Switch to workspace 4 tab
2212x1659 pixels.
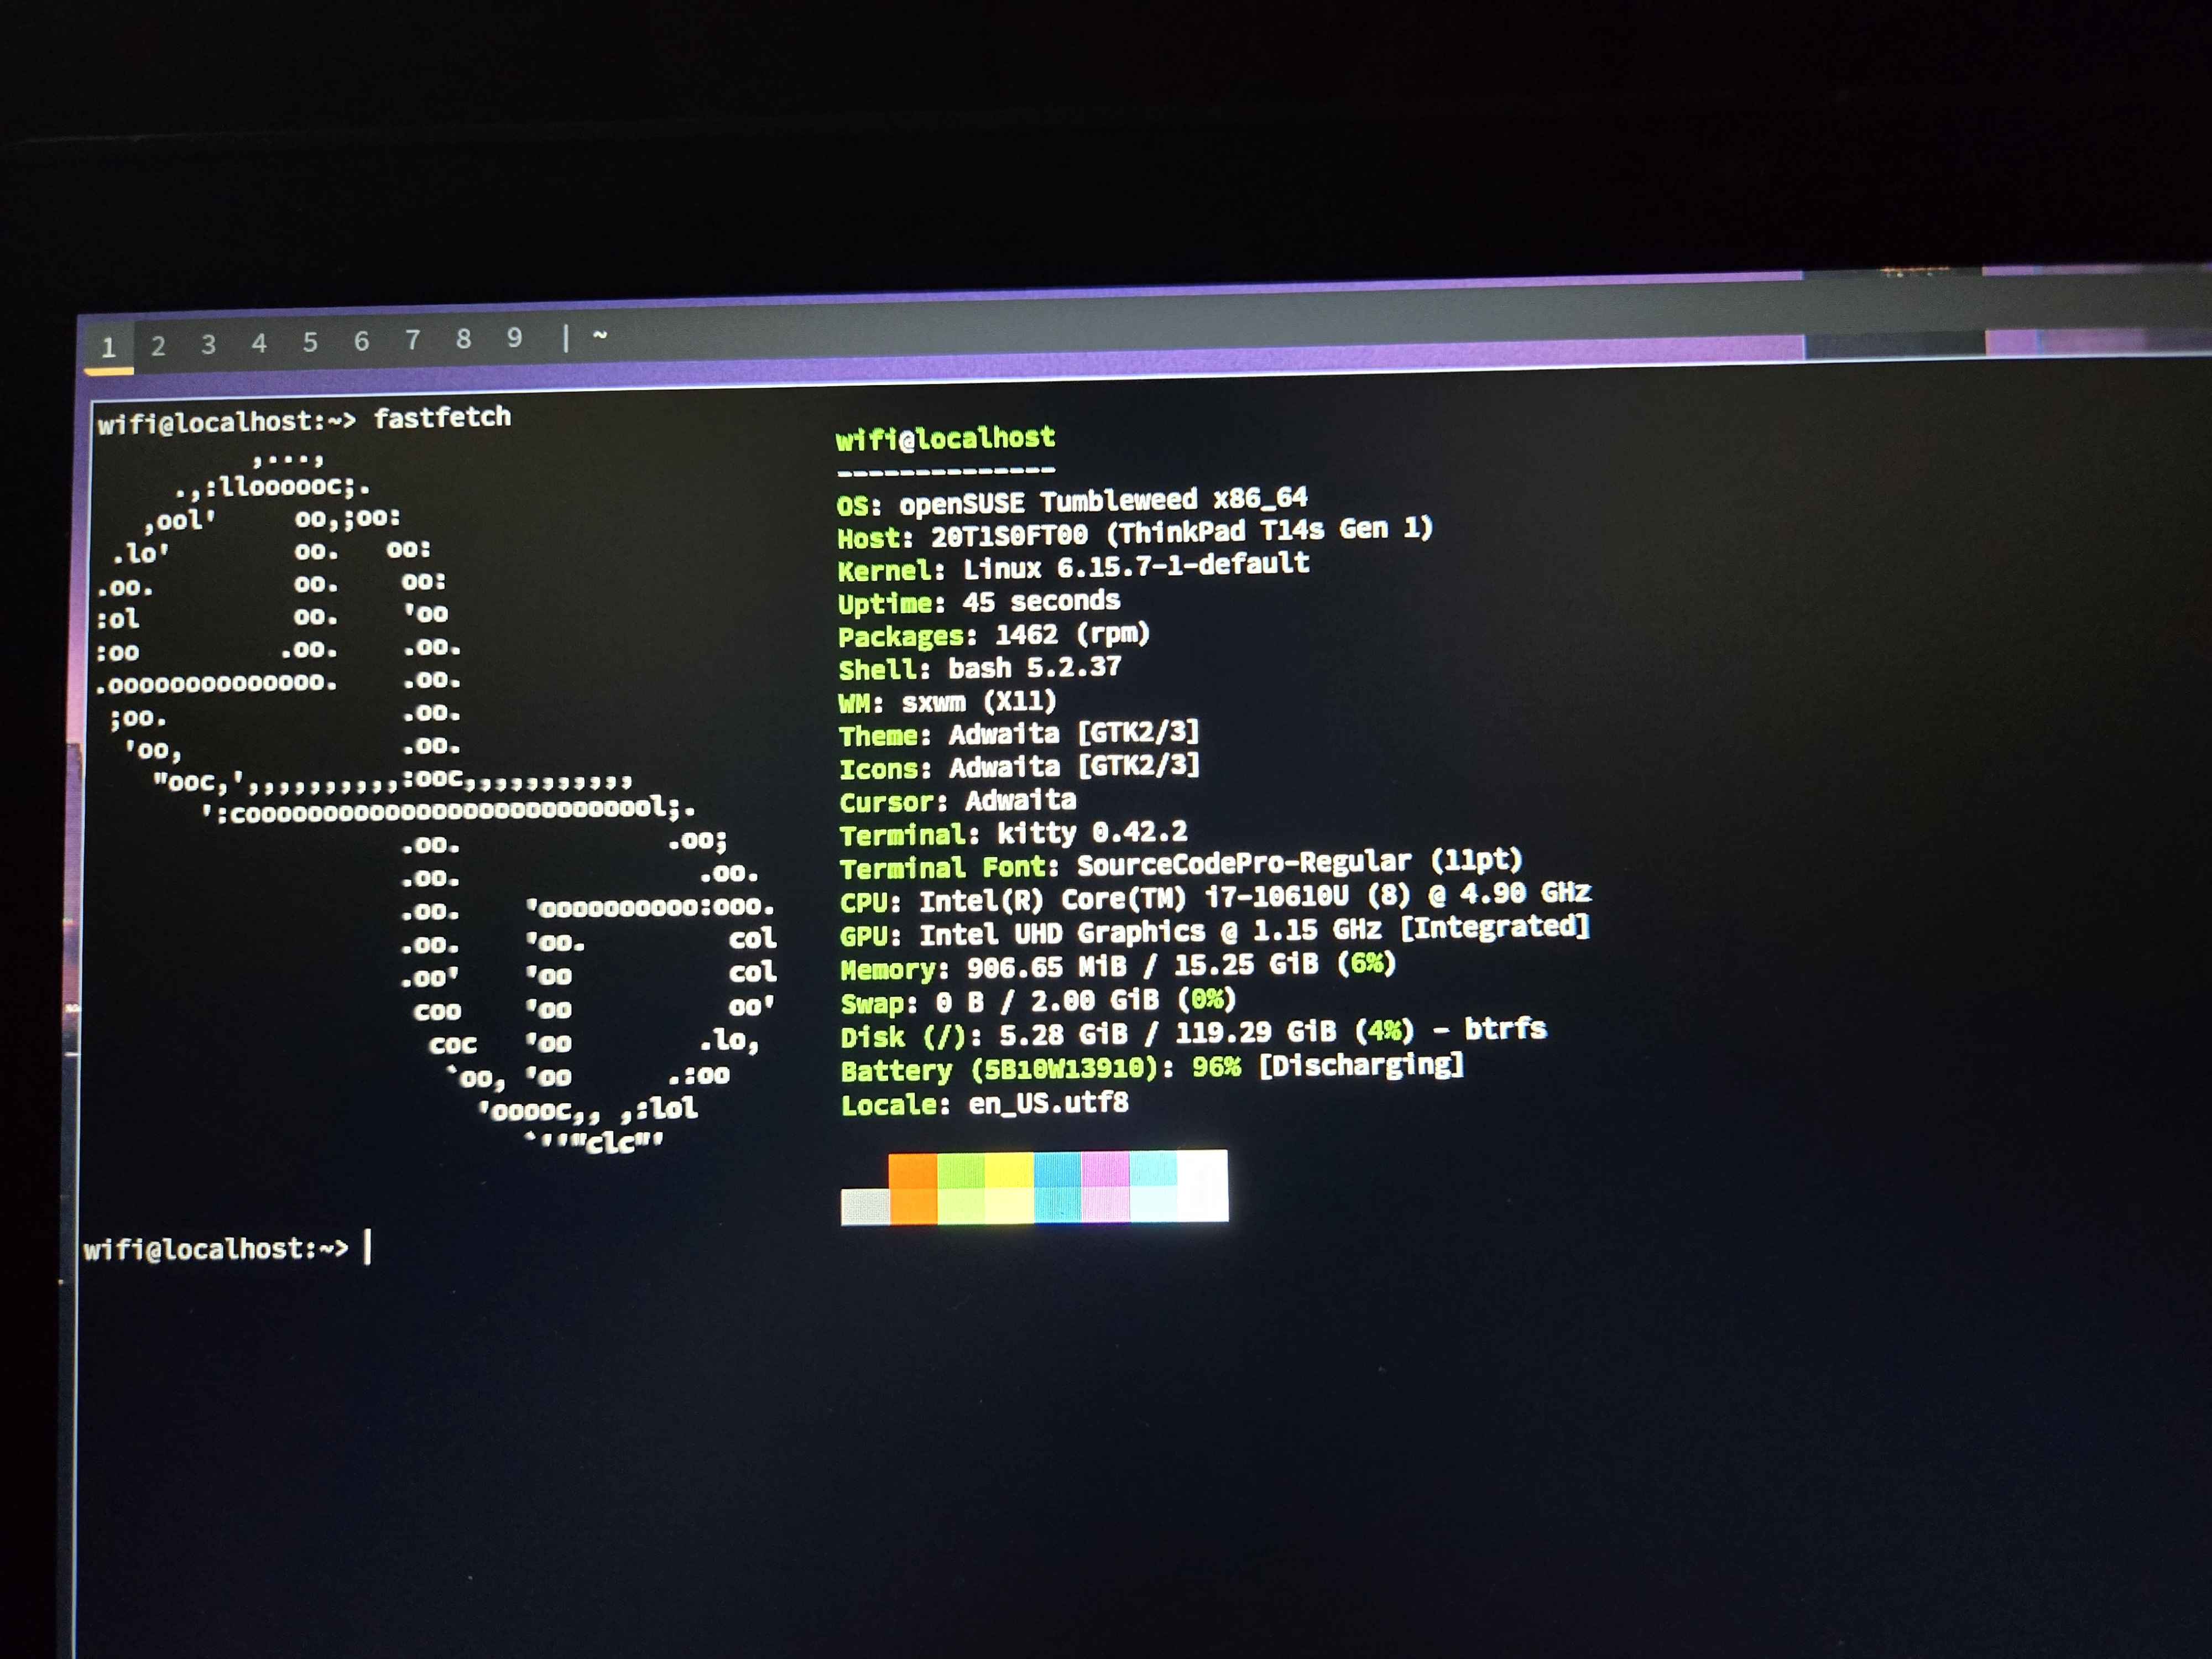[259, 343]
